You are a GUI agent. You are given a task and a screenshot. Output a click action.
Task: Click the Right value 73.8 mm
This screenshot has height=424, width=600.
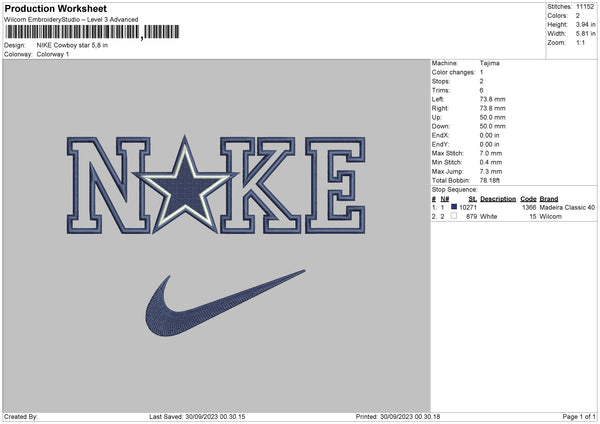pyautogui.click(x=492, y=108)
